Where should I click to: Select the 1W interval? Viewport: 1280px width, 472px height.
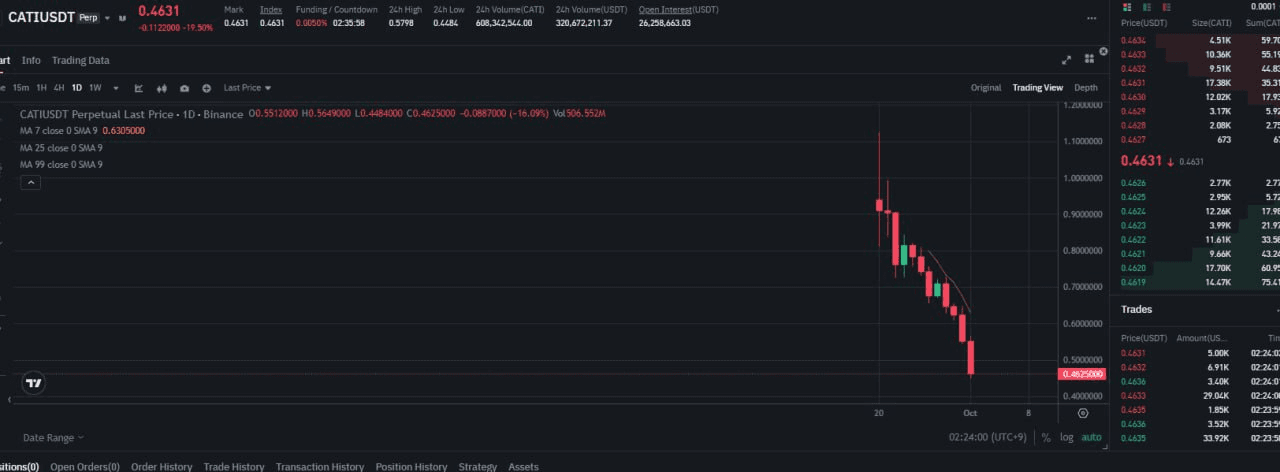[95, 88]
